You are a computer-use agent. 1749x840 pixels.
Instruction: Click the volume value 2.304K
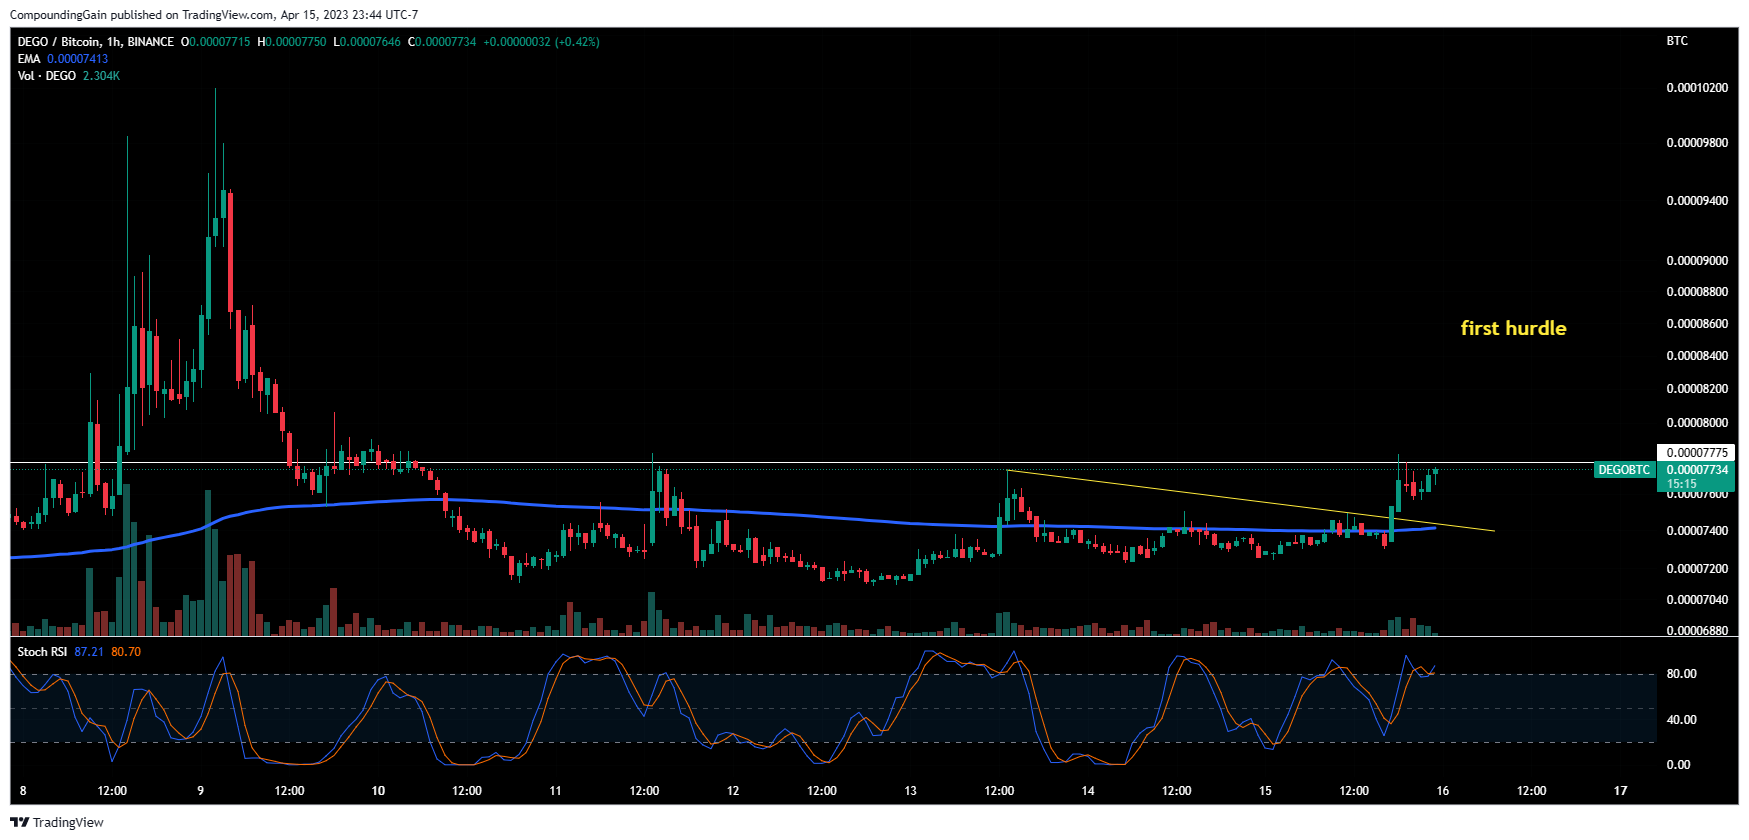(x=102, y=76)
